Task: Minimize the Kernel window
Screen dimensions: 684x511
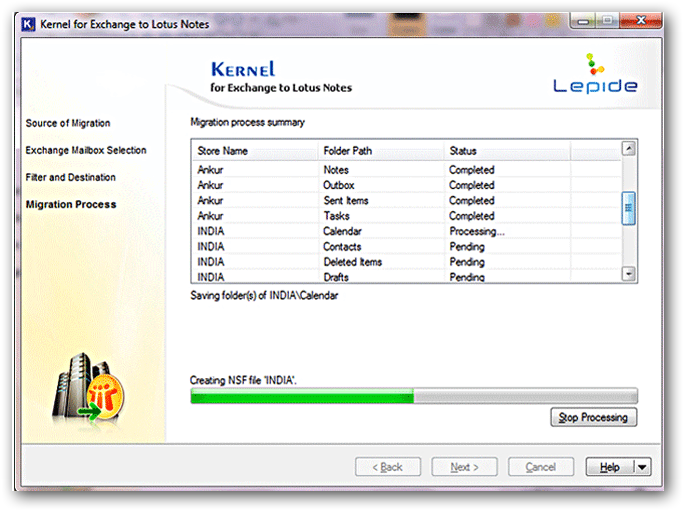Action: tap(583, 21)
